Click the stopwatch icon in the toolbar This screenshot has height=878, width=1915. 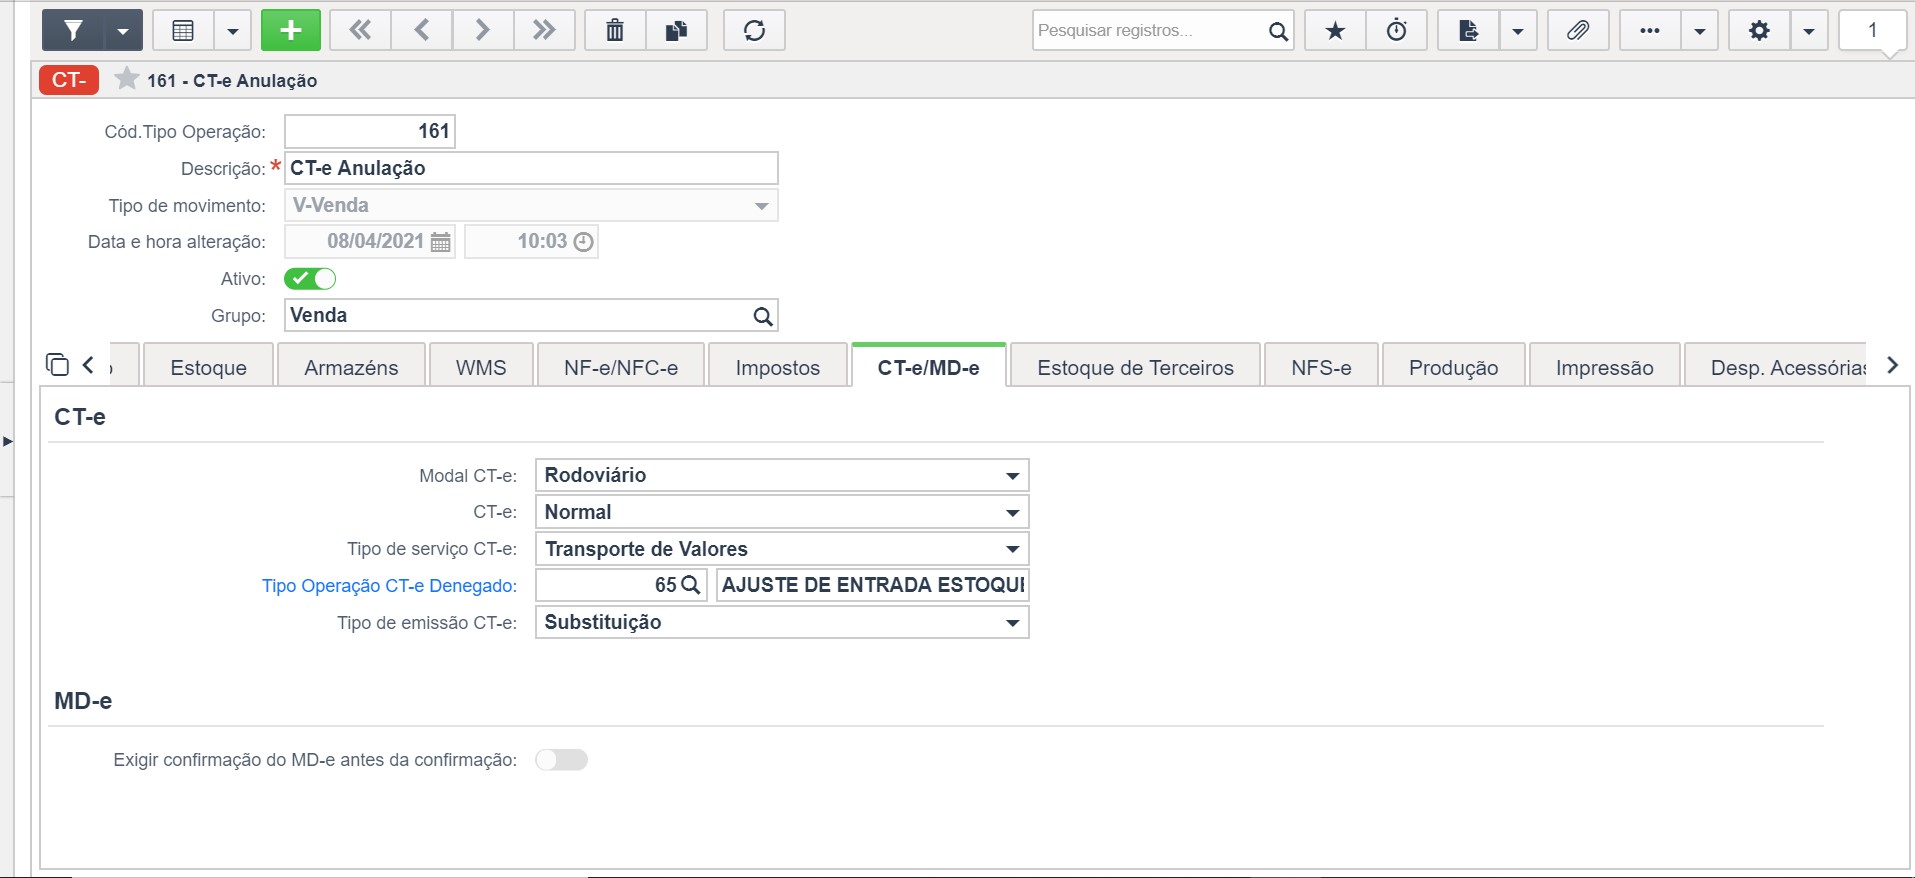[x=1397, y=30]
